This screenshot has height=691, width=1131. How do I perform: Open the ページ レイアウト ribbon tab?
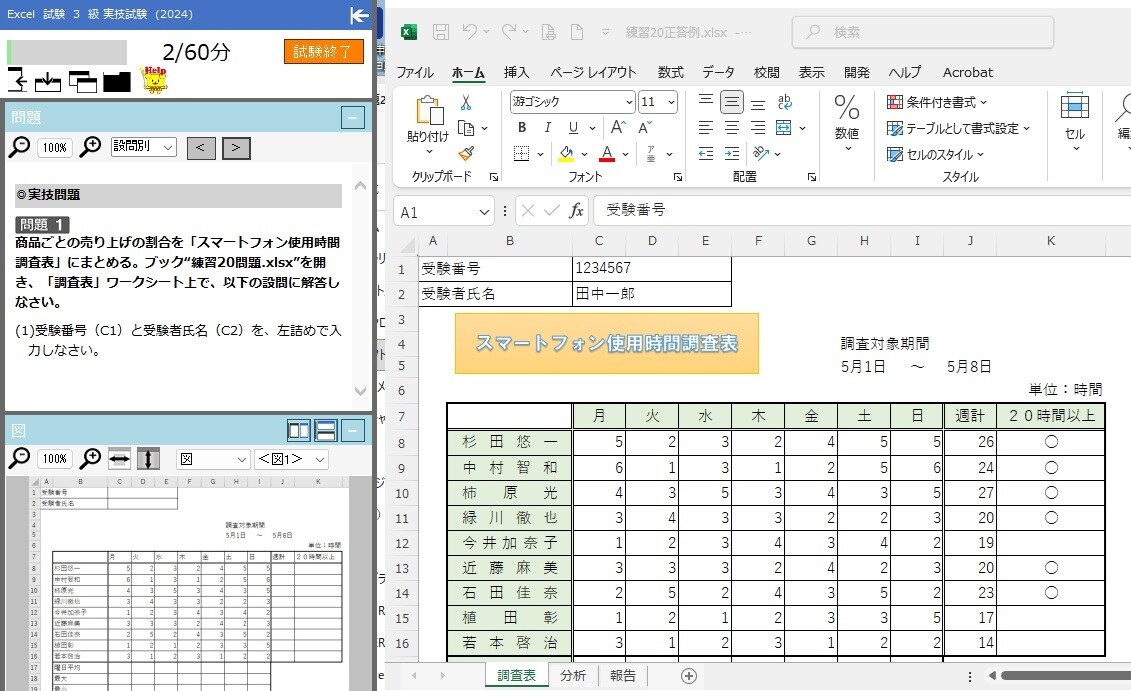click(x=593, y=72)
